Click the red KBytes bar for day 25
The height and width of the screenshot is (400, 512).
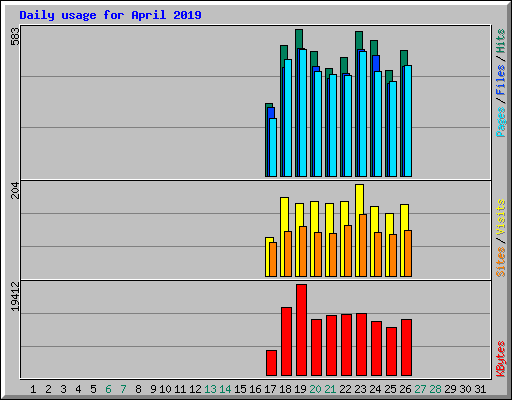391,352
